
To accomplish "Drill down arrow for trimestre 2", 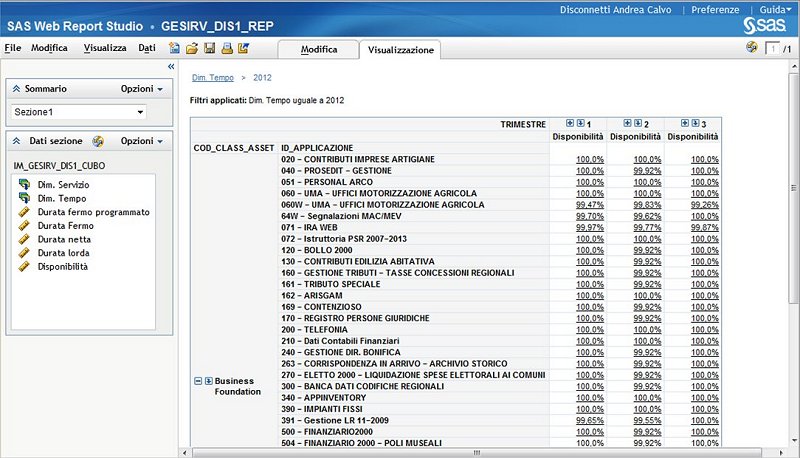I will tap(638, 123).
